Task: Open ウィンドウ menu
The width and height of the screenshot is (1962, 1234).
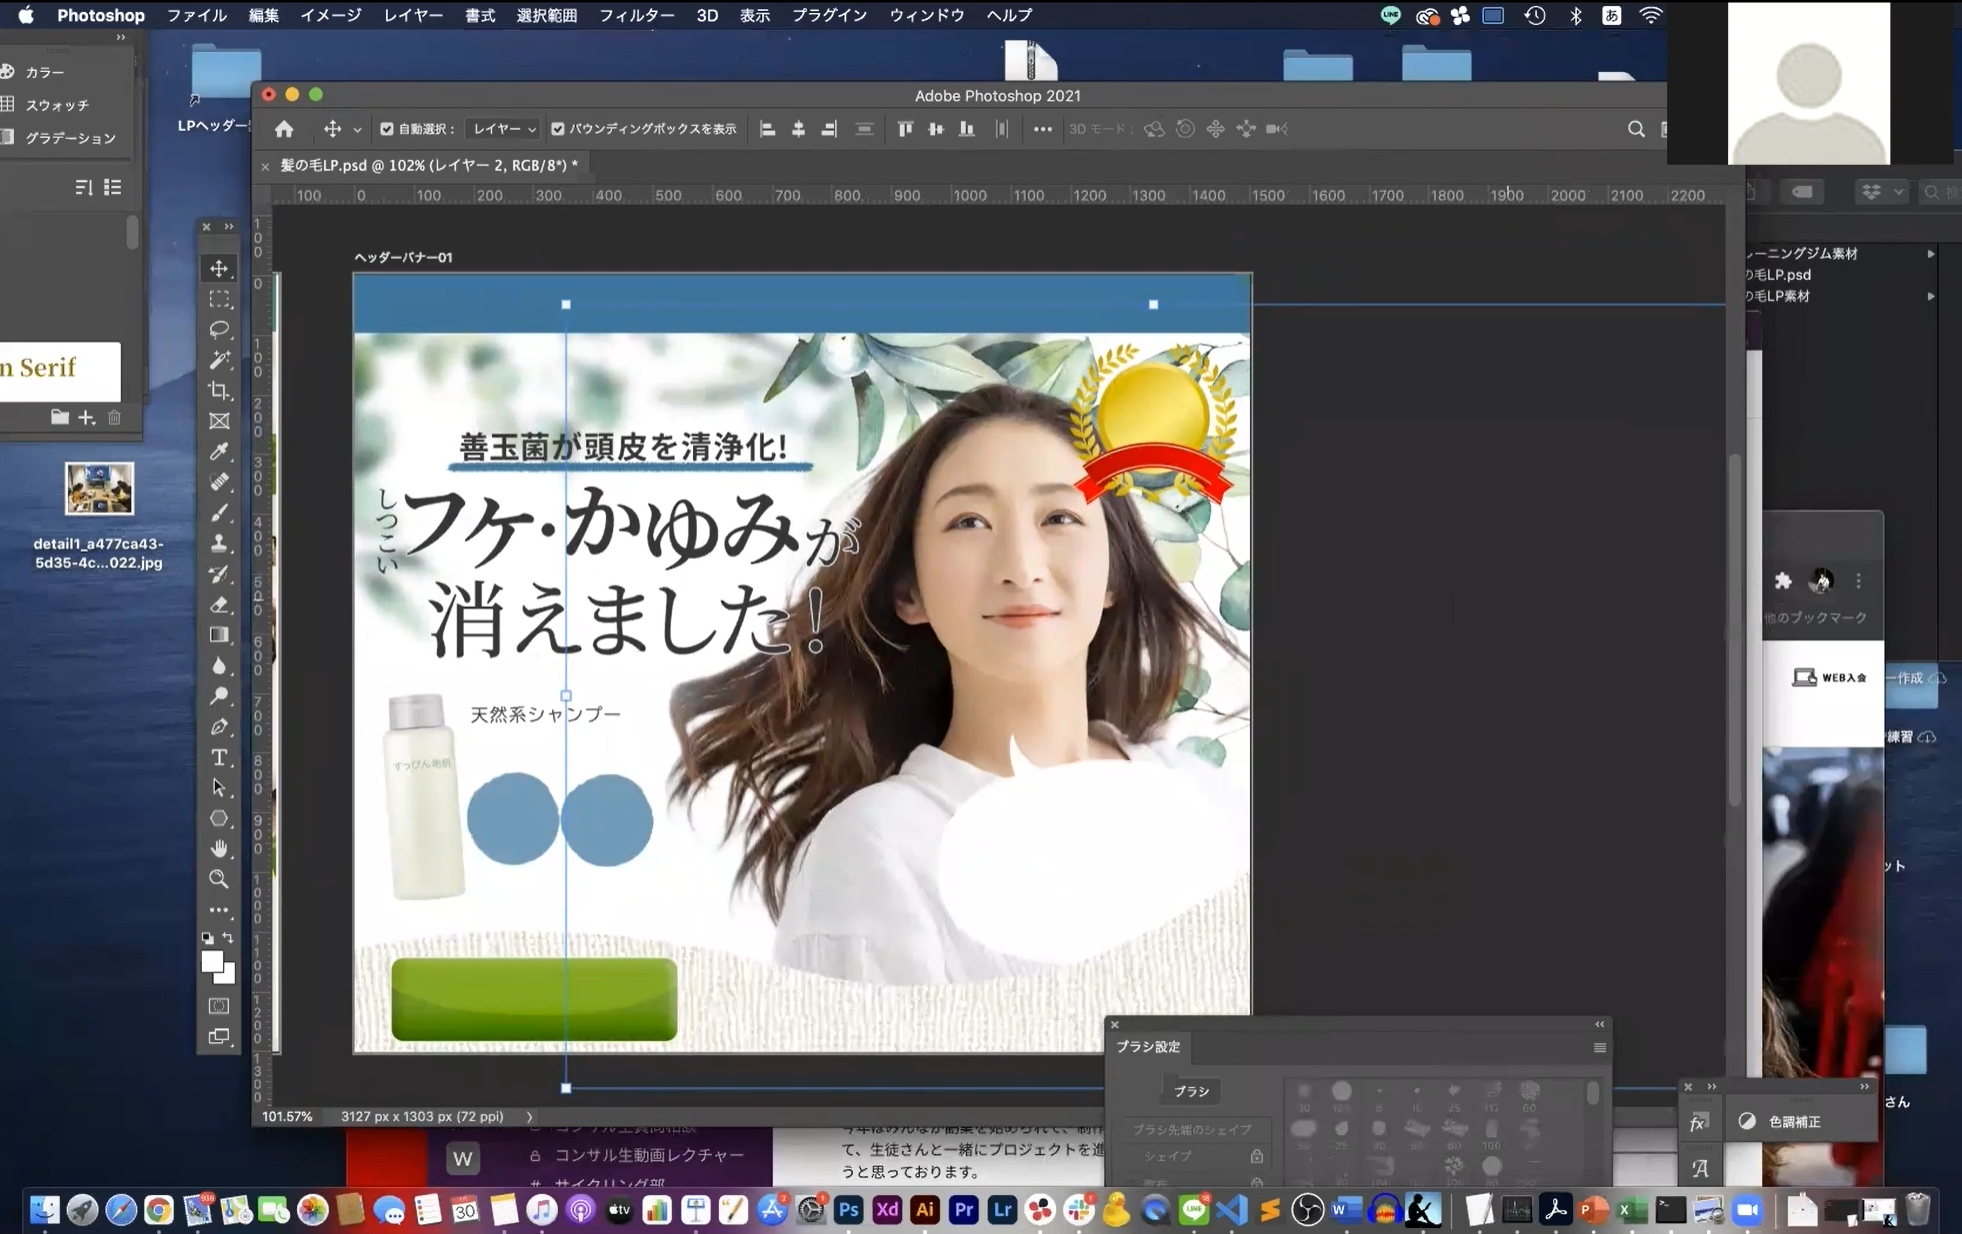Action: click(926, 15)
